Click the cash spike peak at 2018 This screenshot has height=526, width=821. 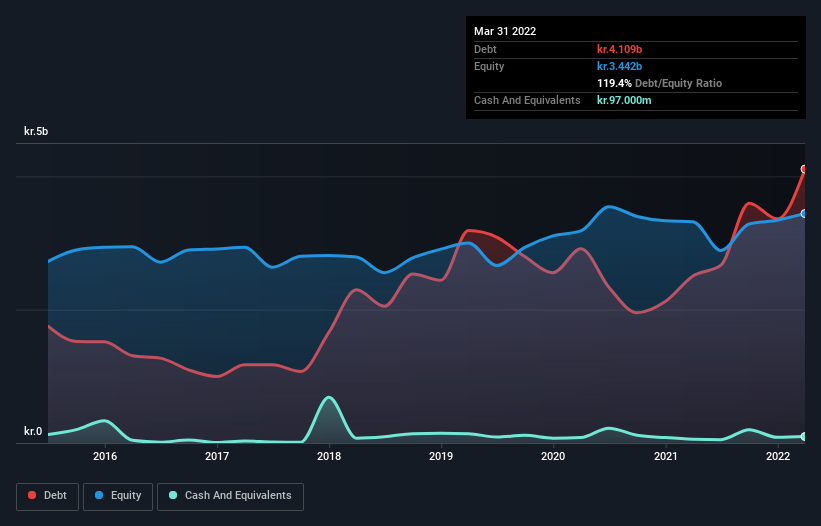point(329,398)
